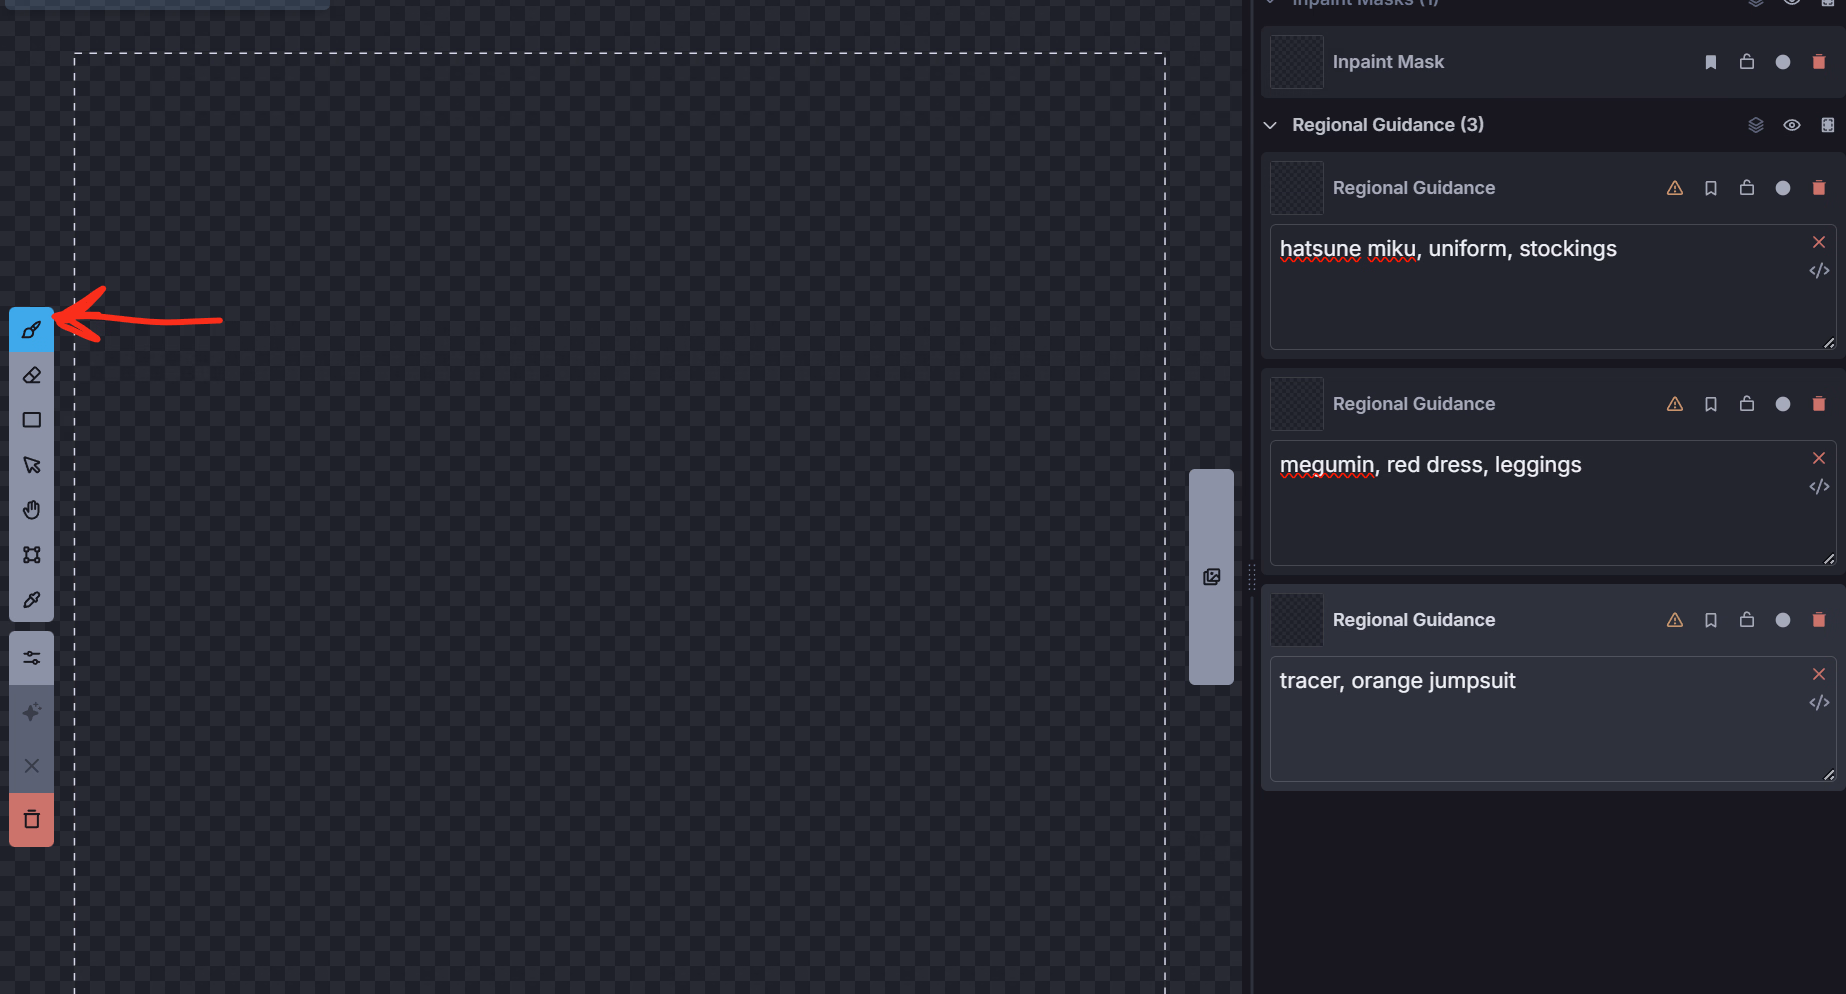Toggle bookmark on hatsune miku layer

(x=1711, y=188)
